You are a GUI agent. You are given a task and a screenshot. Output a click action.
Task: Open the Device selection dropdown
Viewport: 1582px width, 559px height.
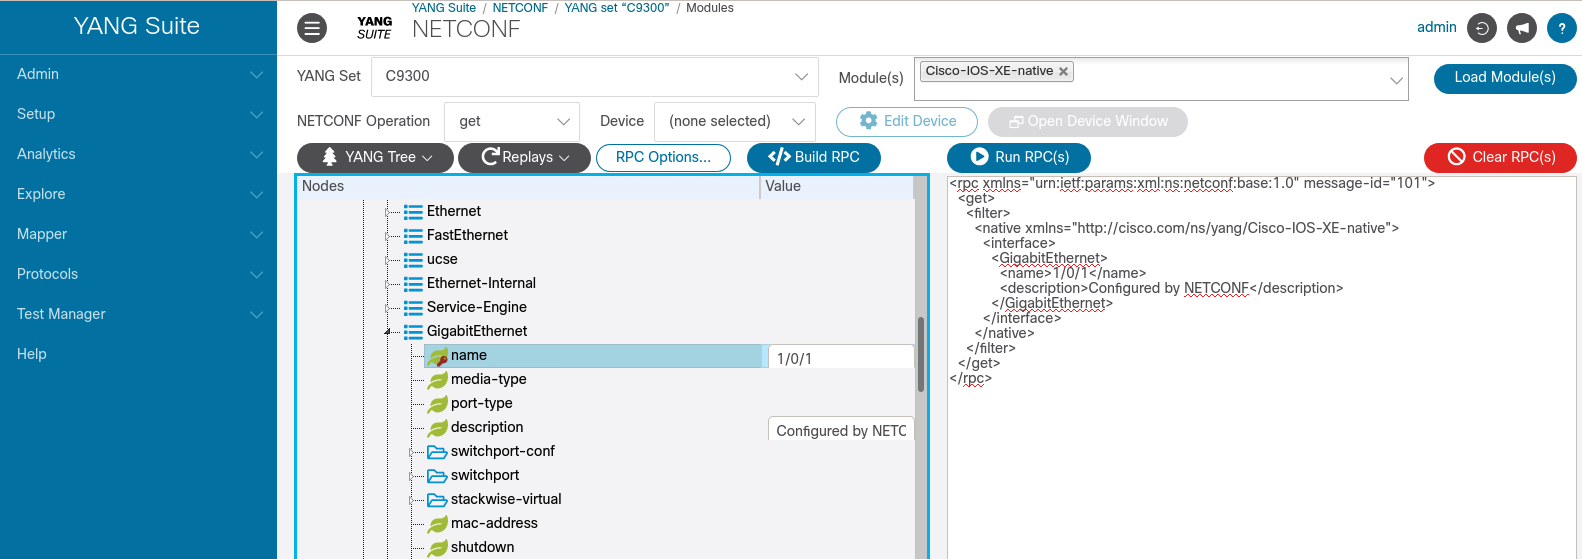click(x=735, y=121)
